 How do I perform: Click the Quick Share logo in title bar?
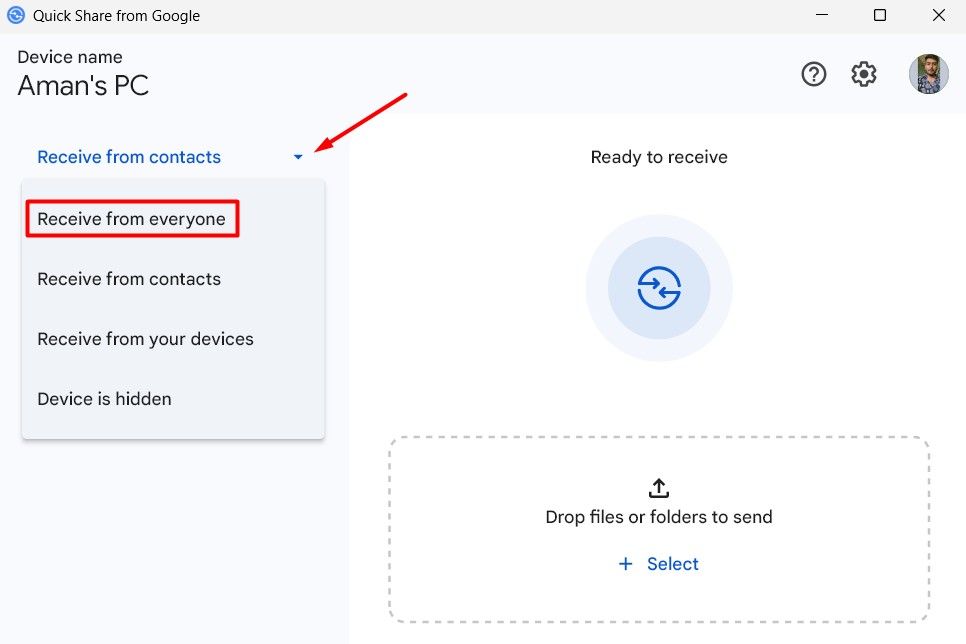pos(15,15)
